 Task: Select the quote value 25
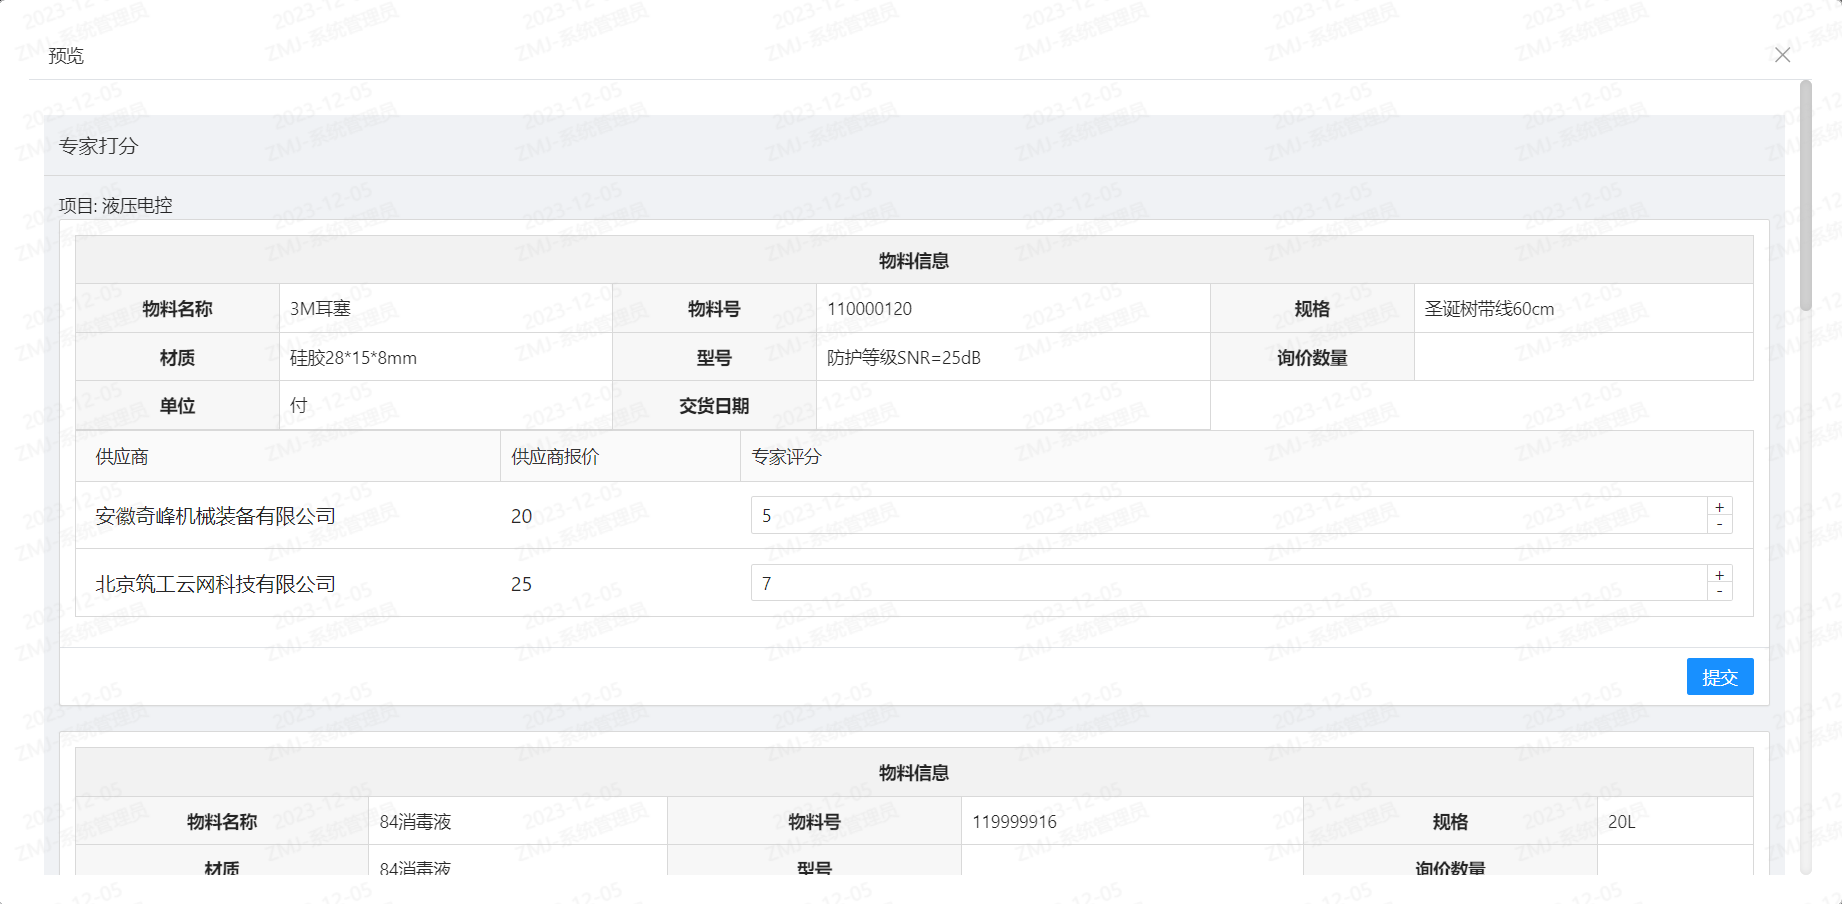click(521, 584)
